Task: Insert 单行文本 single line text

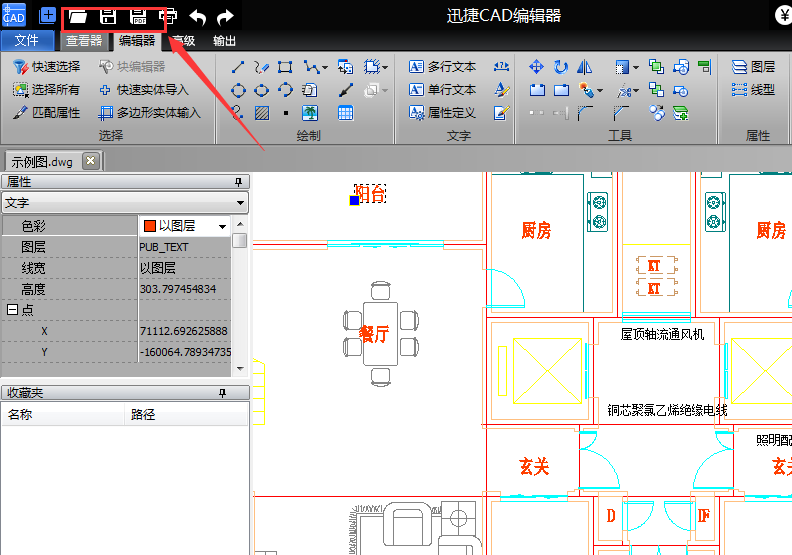Action: pyautogui.click(x=442, y=90)
